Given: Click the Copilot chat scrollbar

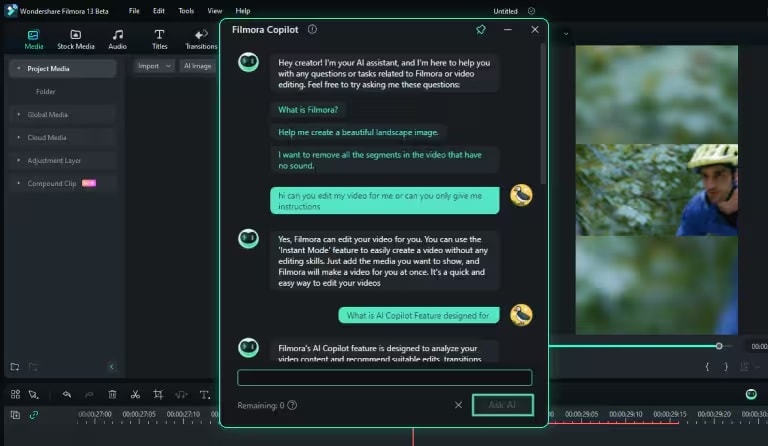Looking at the screenshot, I should tap(542, 115).
